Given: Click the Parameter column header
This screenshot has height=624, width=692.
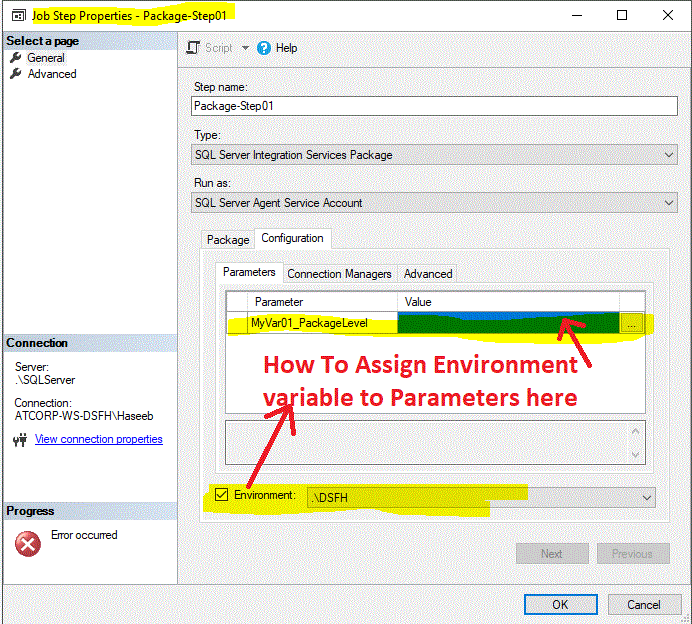Looking at the screenshot, I should tap(322, 302).
